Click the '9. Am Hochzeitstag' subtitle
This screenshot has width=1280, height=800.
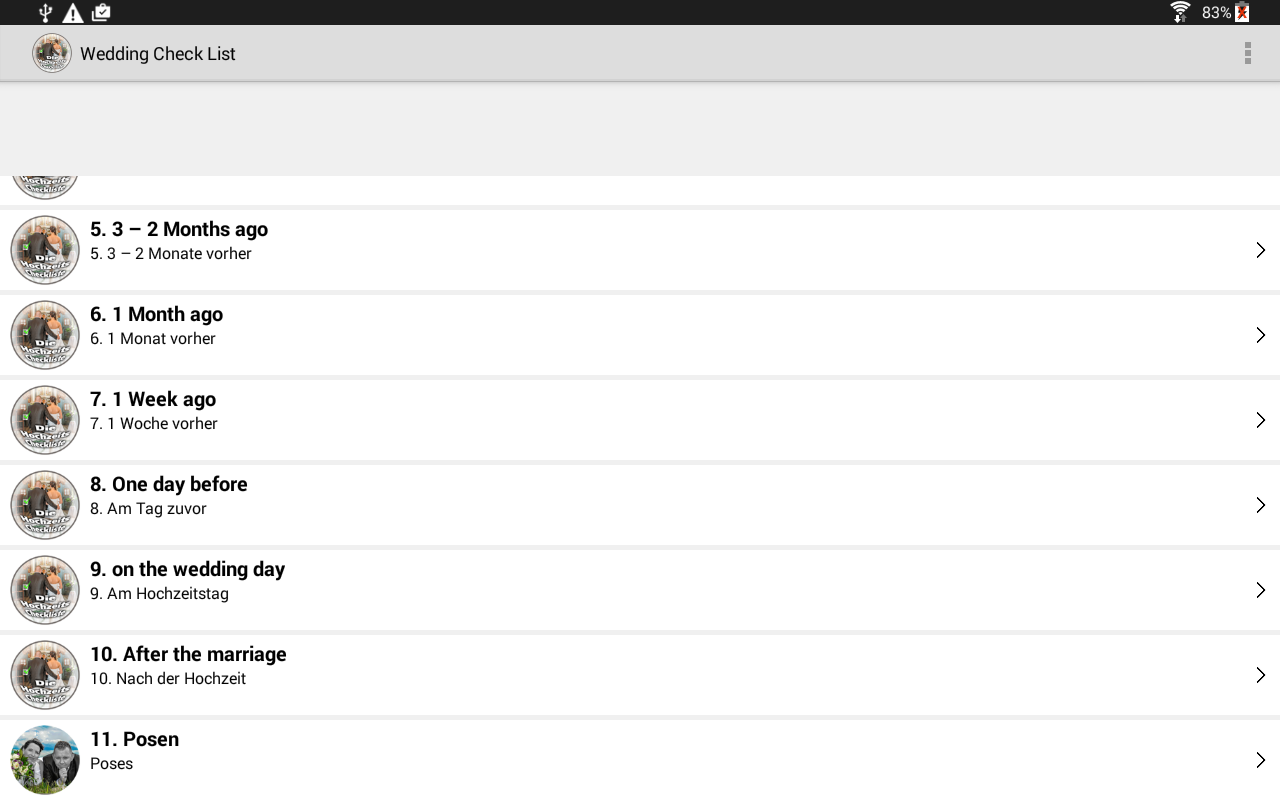point(159,594)
